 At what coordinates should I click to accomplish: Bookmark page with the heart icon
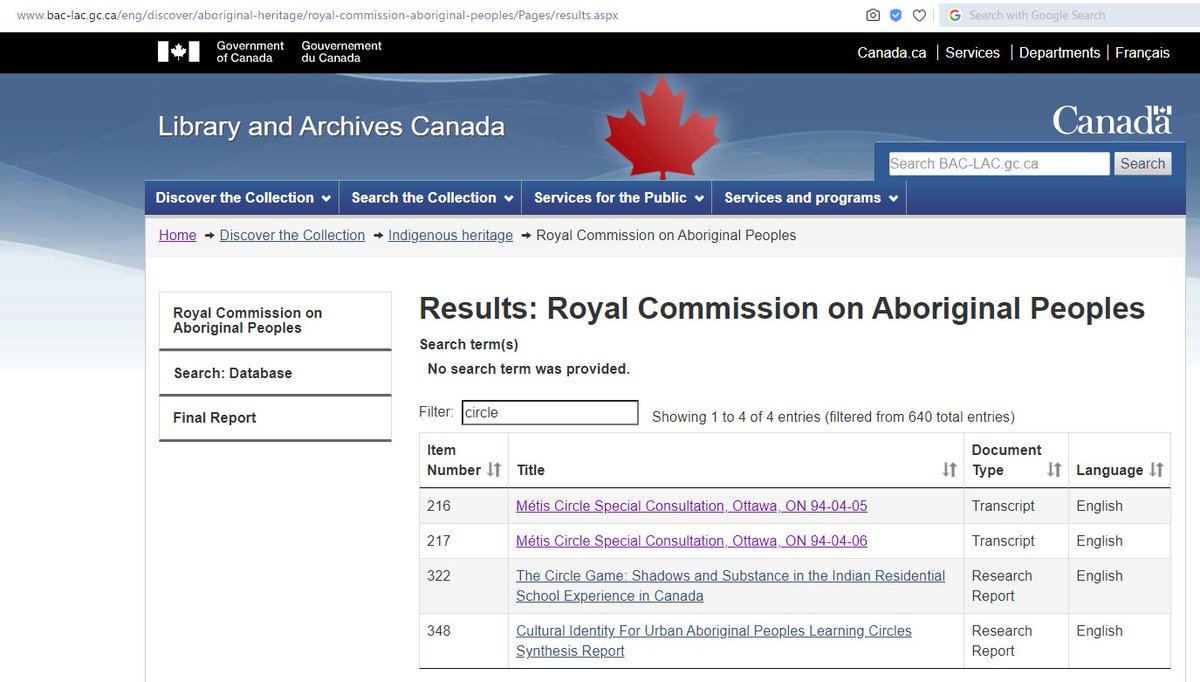[919, 15]
